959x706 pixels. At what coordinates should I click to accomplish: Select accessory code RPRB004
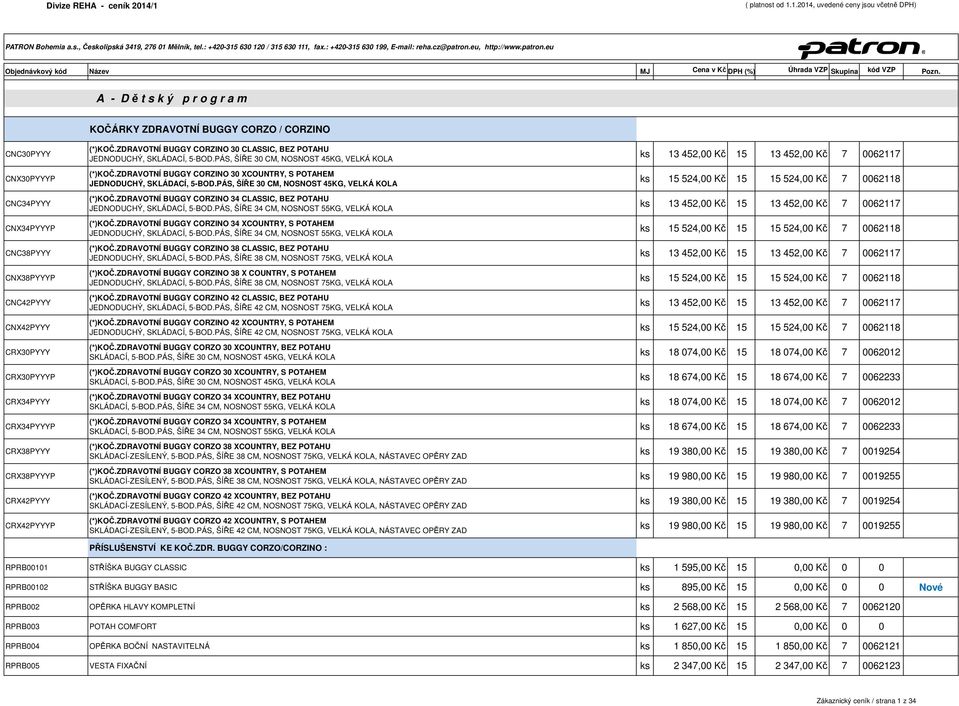23,646
